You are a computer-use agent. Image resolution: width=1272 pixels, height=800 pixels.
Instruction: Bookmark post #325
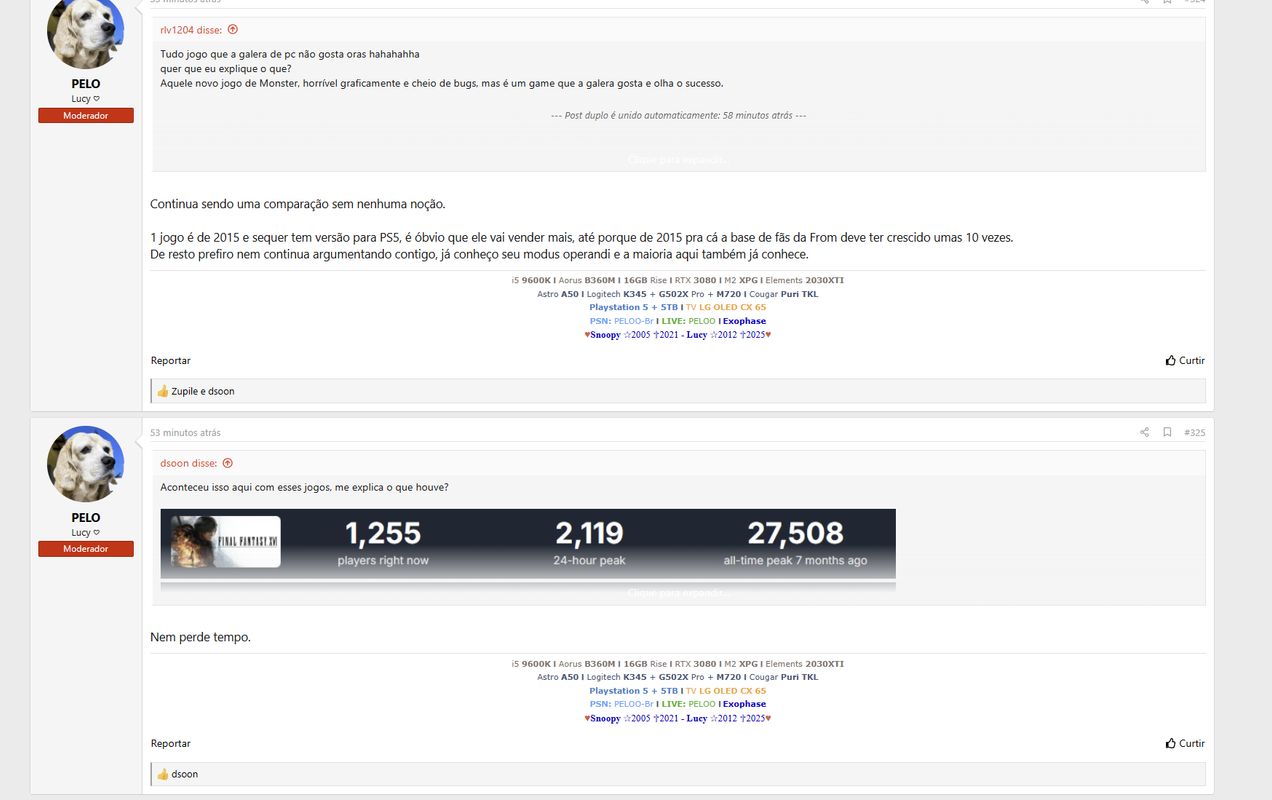1167,433
